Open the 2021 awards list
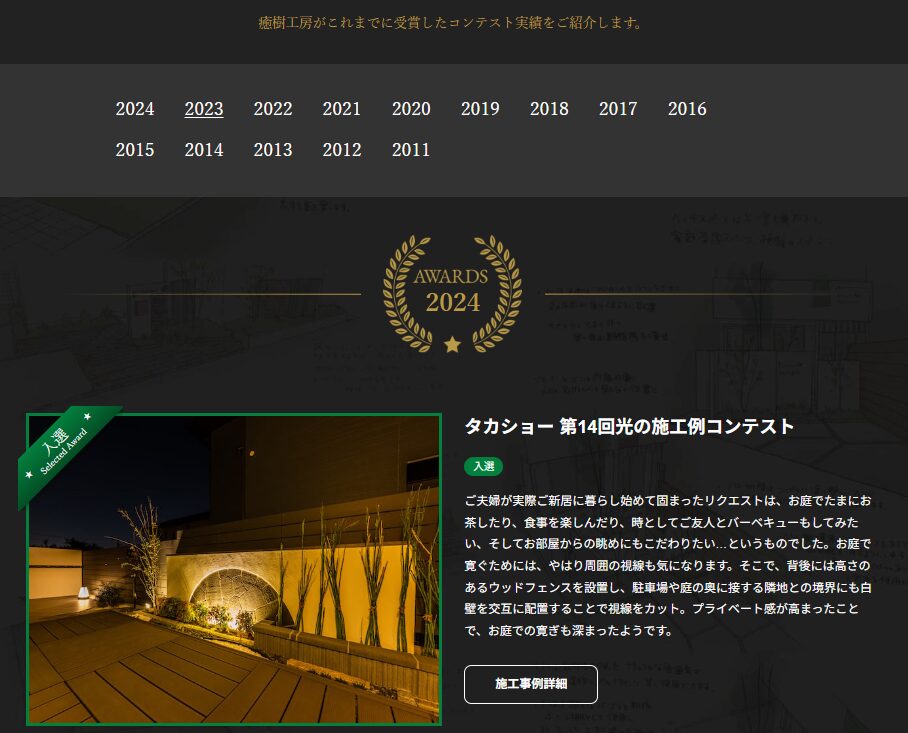This screenshot has height=733, width=908. point(342,109)
